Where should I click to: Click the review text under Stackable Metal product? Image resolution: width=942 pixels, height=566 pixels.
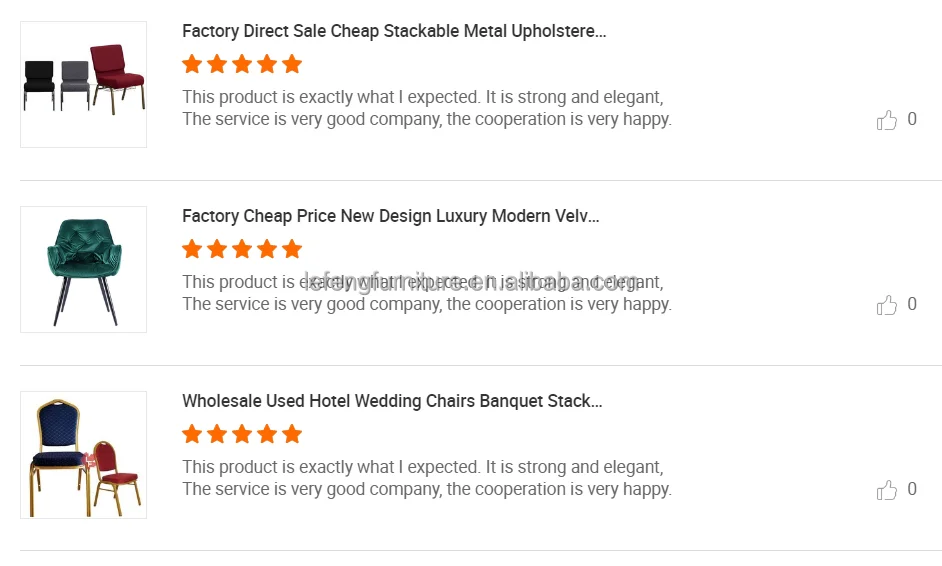[426, 108]
